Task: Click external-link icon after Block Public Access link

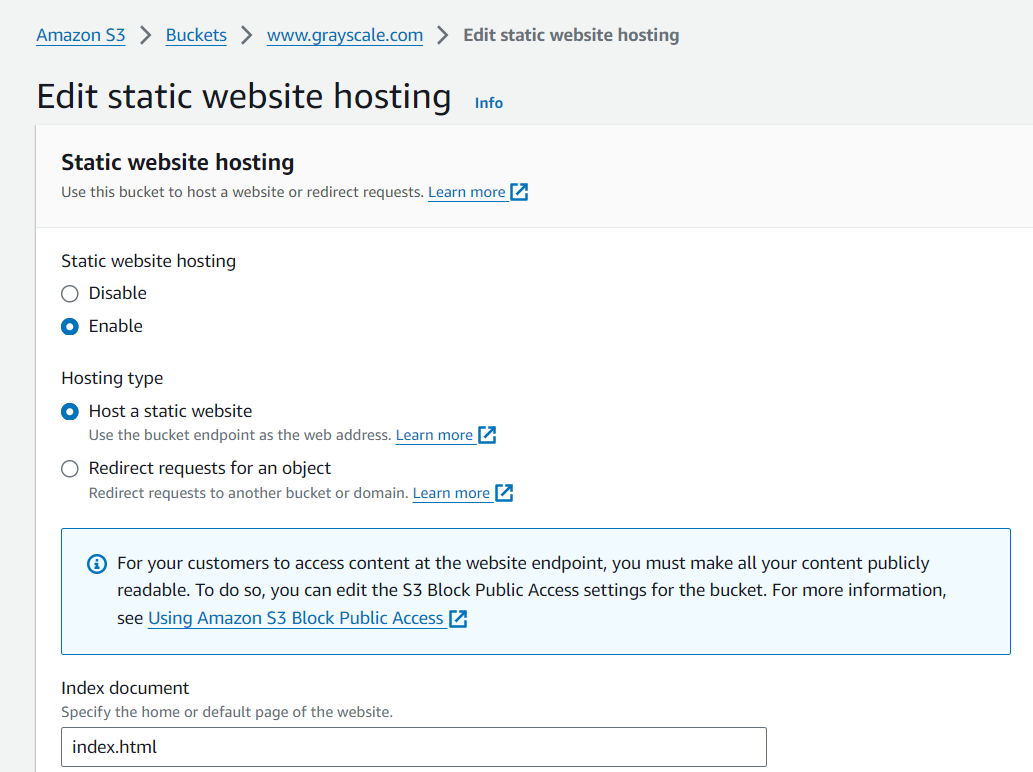Action: click(x=458, y=618)
